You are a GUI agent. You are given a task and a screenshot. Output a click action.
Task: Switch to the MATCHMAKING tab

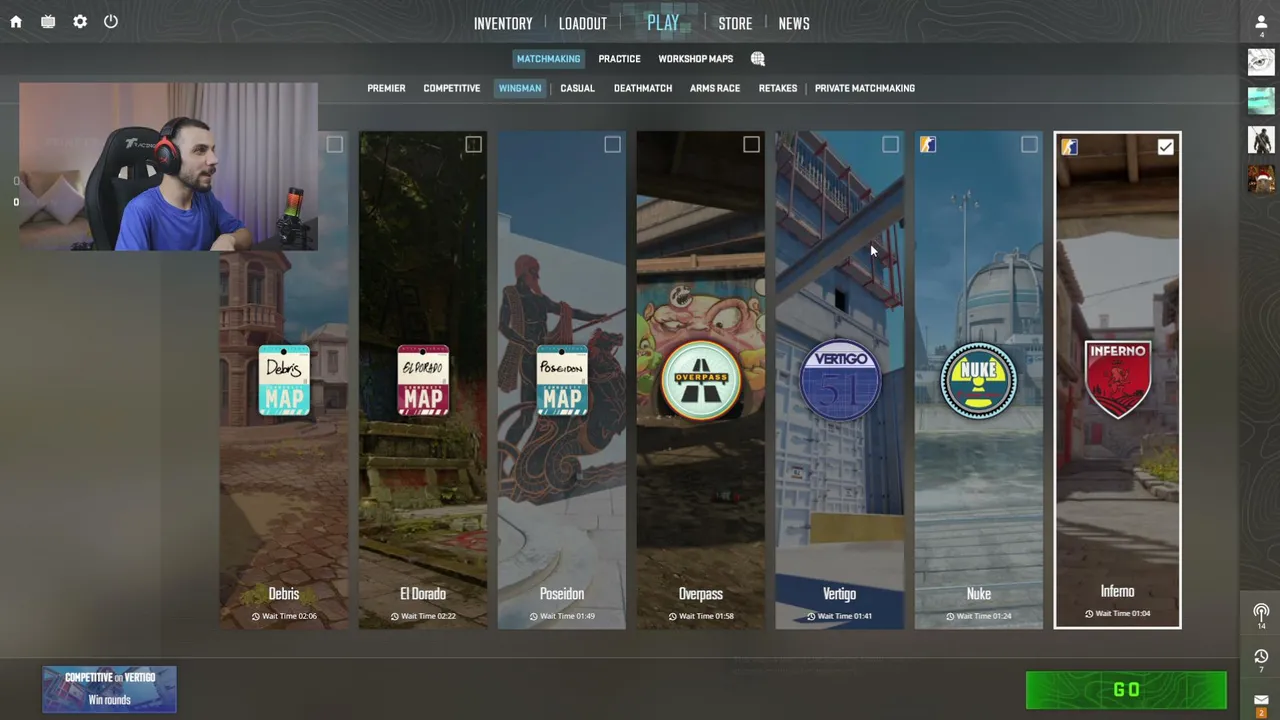pyautogui.click(x=548, y=59)
